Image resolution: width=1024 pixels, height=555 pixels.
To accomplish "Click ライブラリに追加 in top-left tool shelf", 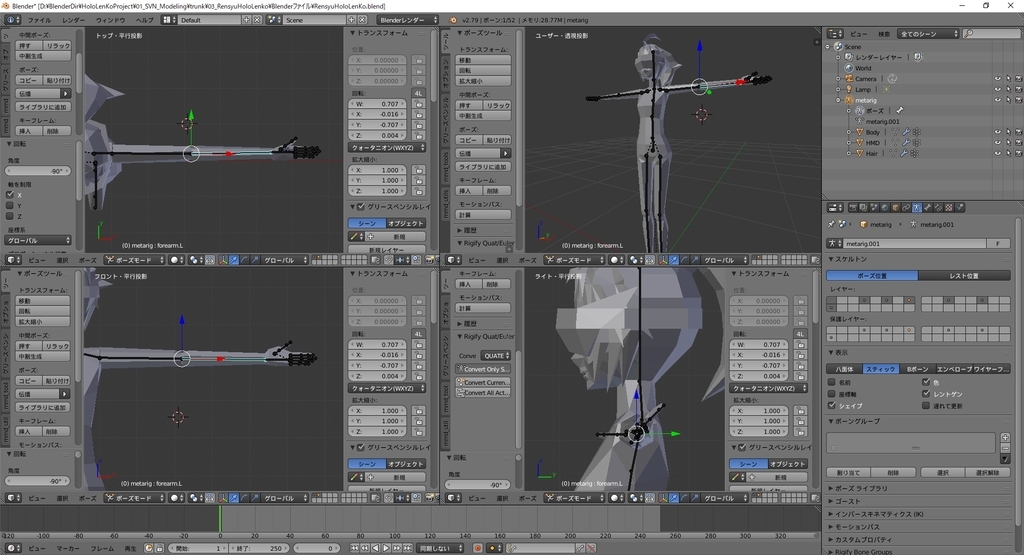I will point(43,107).
